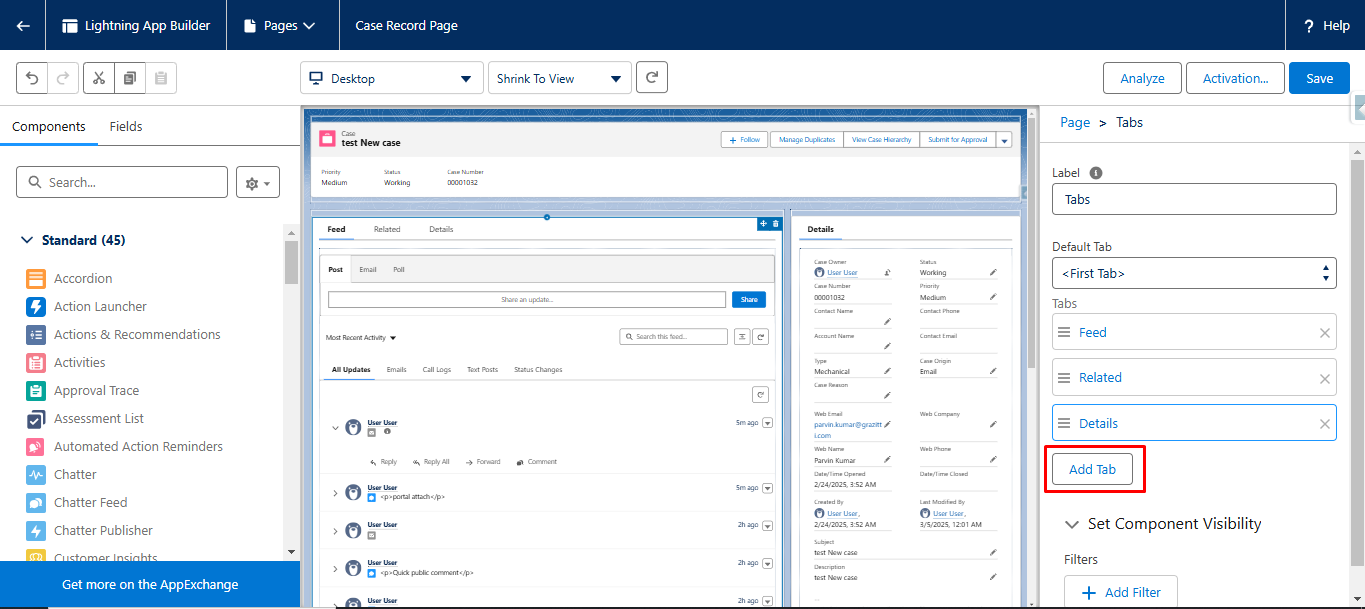Select the Accordion component icon
Image resolution: width=1365 pixels, height=609 pixels.
36,279
